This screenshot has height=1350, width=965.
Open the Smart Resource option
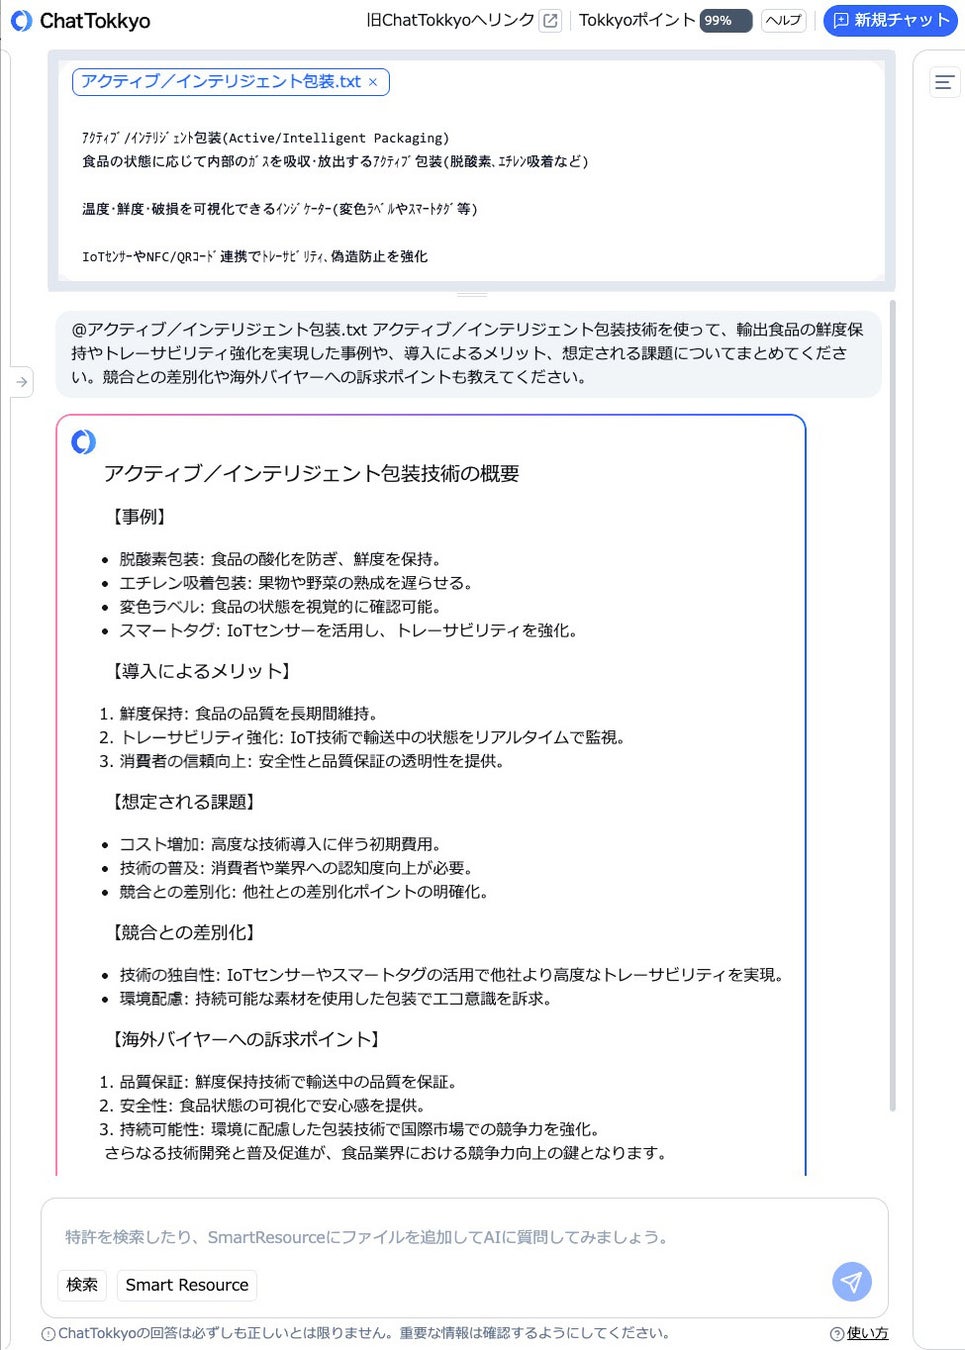tap(187, 1285)
